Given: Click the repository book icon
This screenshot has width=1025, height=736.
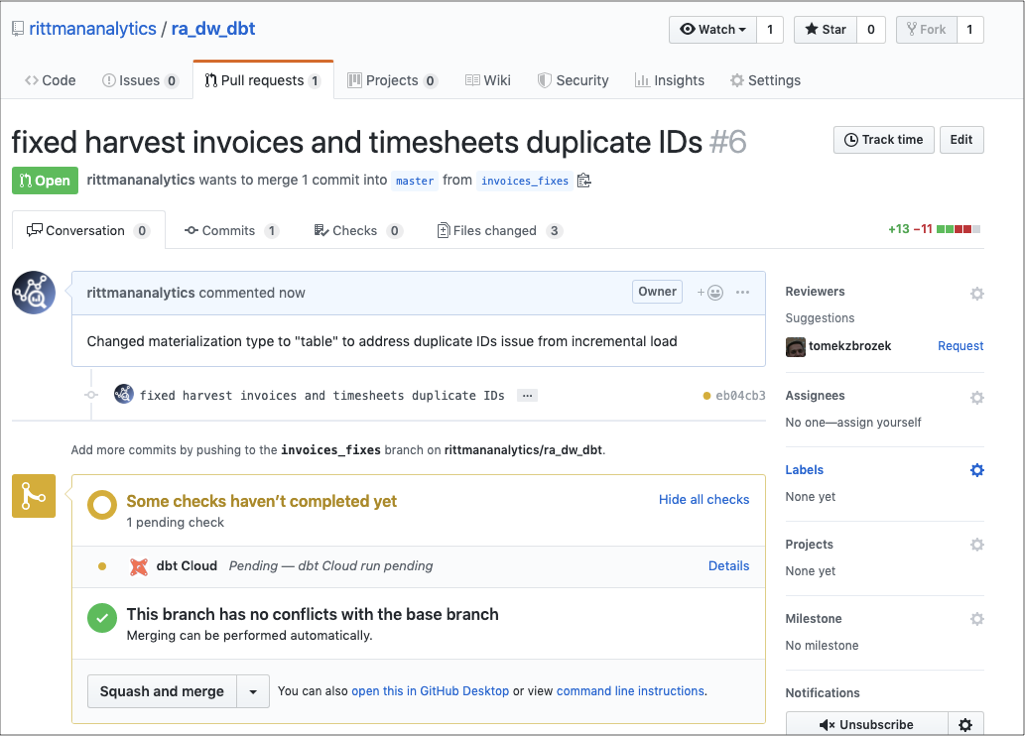Looking at the screenshot, I should point(18,29).
